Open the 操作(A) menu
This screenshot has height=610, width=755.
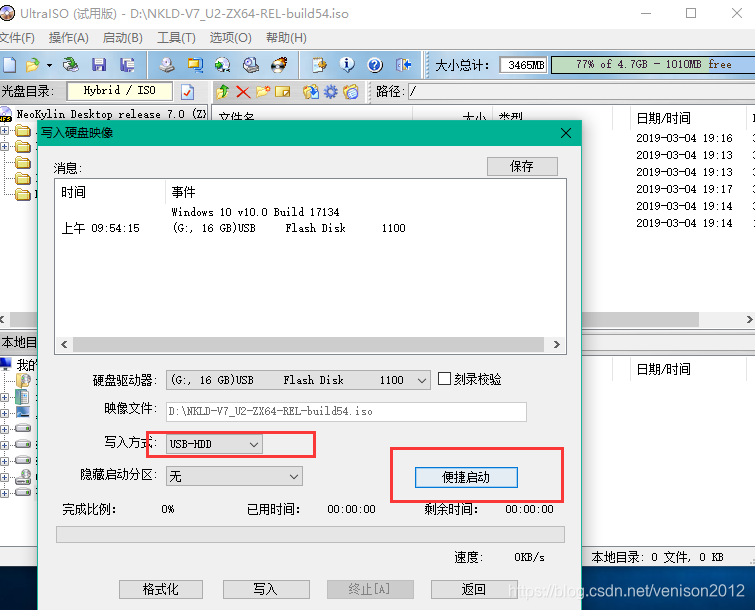pos(68,38)
